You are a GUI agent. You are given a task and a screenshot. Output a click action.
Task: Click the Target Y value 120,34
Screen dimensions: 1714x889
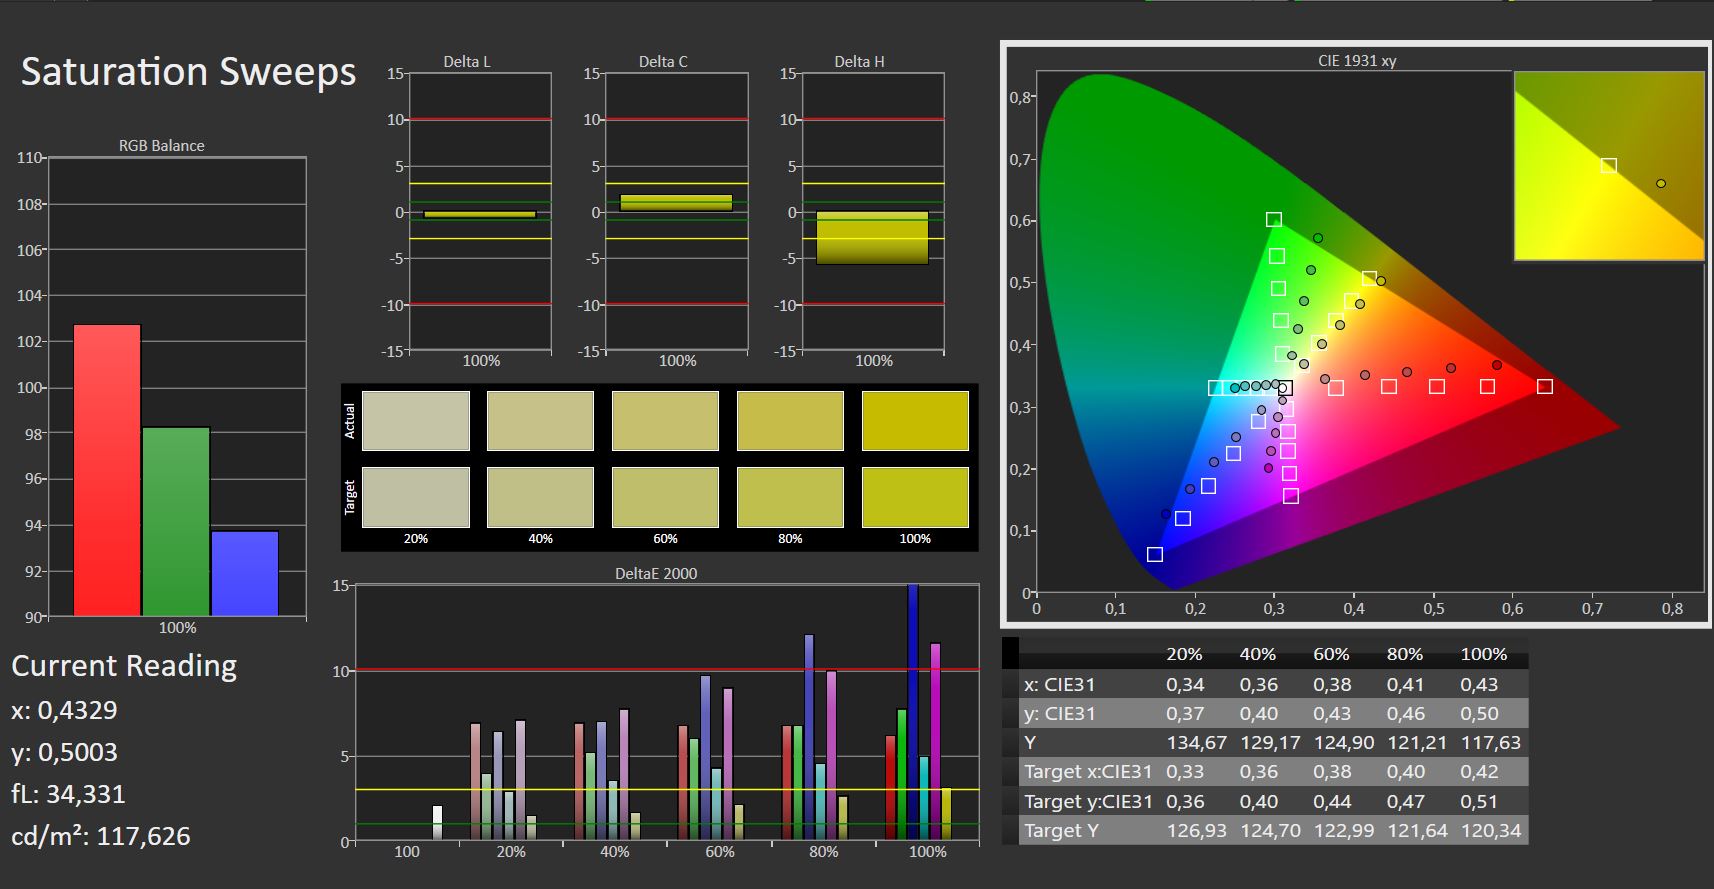(x=1490, y=831)
